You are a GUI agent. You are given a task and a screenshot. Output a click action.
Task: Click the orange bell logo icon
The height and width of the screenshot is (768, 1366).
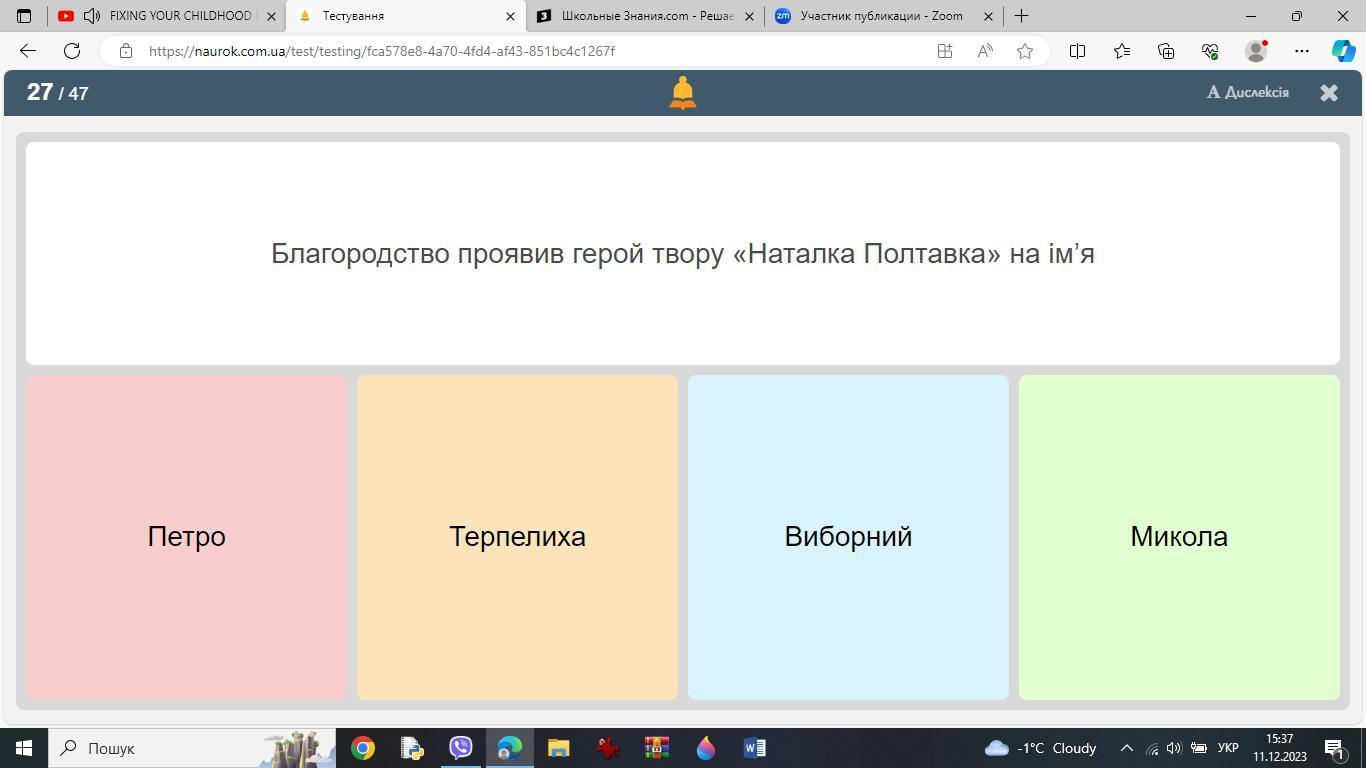682,92
